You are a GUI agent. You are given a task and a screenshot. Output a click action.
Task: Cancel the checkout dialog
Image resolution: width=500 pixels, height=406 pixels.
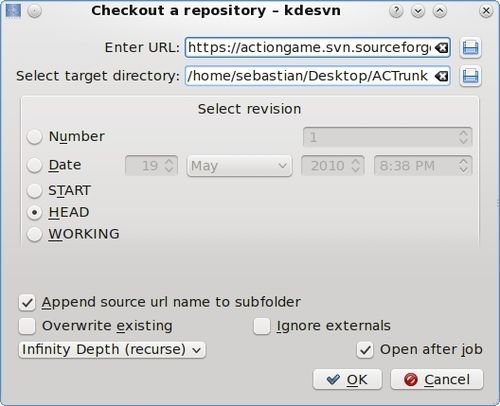(x=437, y=379)
